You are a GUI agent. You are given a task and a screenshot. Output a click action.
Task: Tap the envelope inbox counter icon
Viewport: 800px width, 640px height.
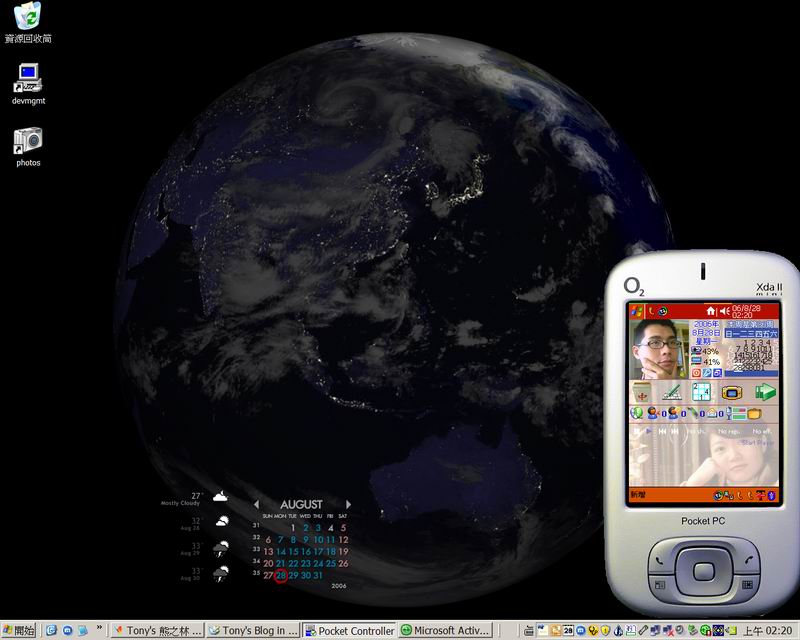pyautogui.click(x=713, y=413)
